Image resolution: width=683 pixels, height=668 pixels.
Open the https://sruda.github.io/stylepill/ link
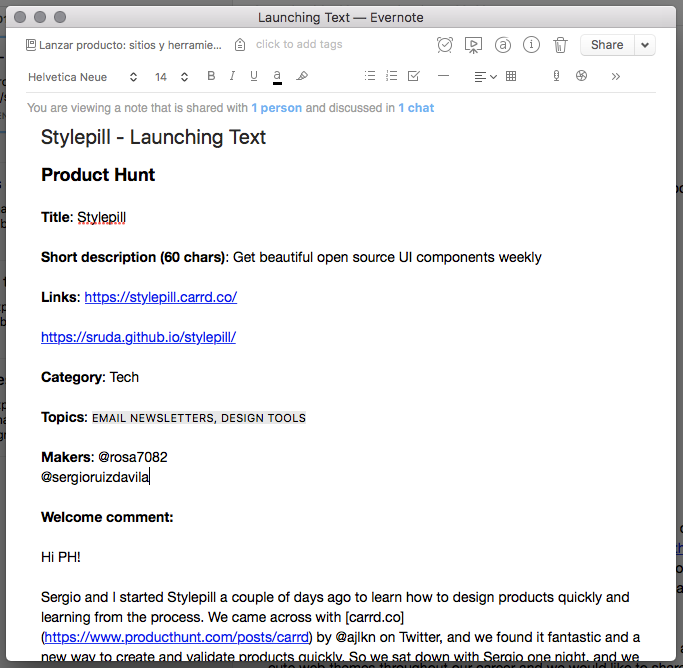[139, 337]
